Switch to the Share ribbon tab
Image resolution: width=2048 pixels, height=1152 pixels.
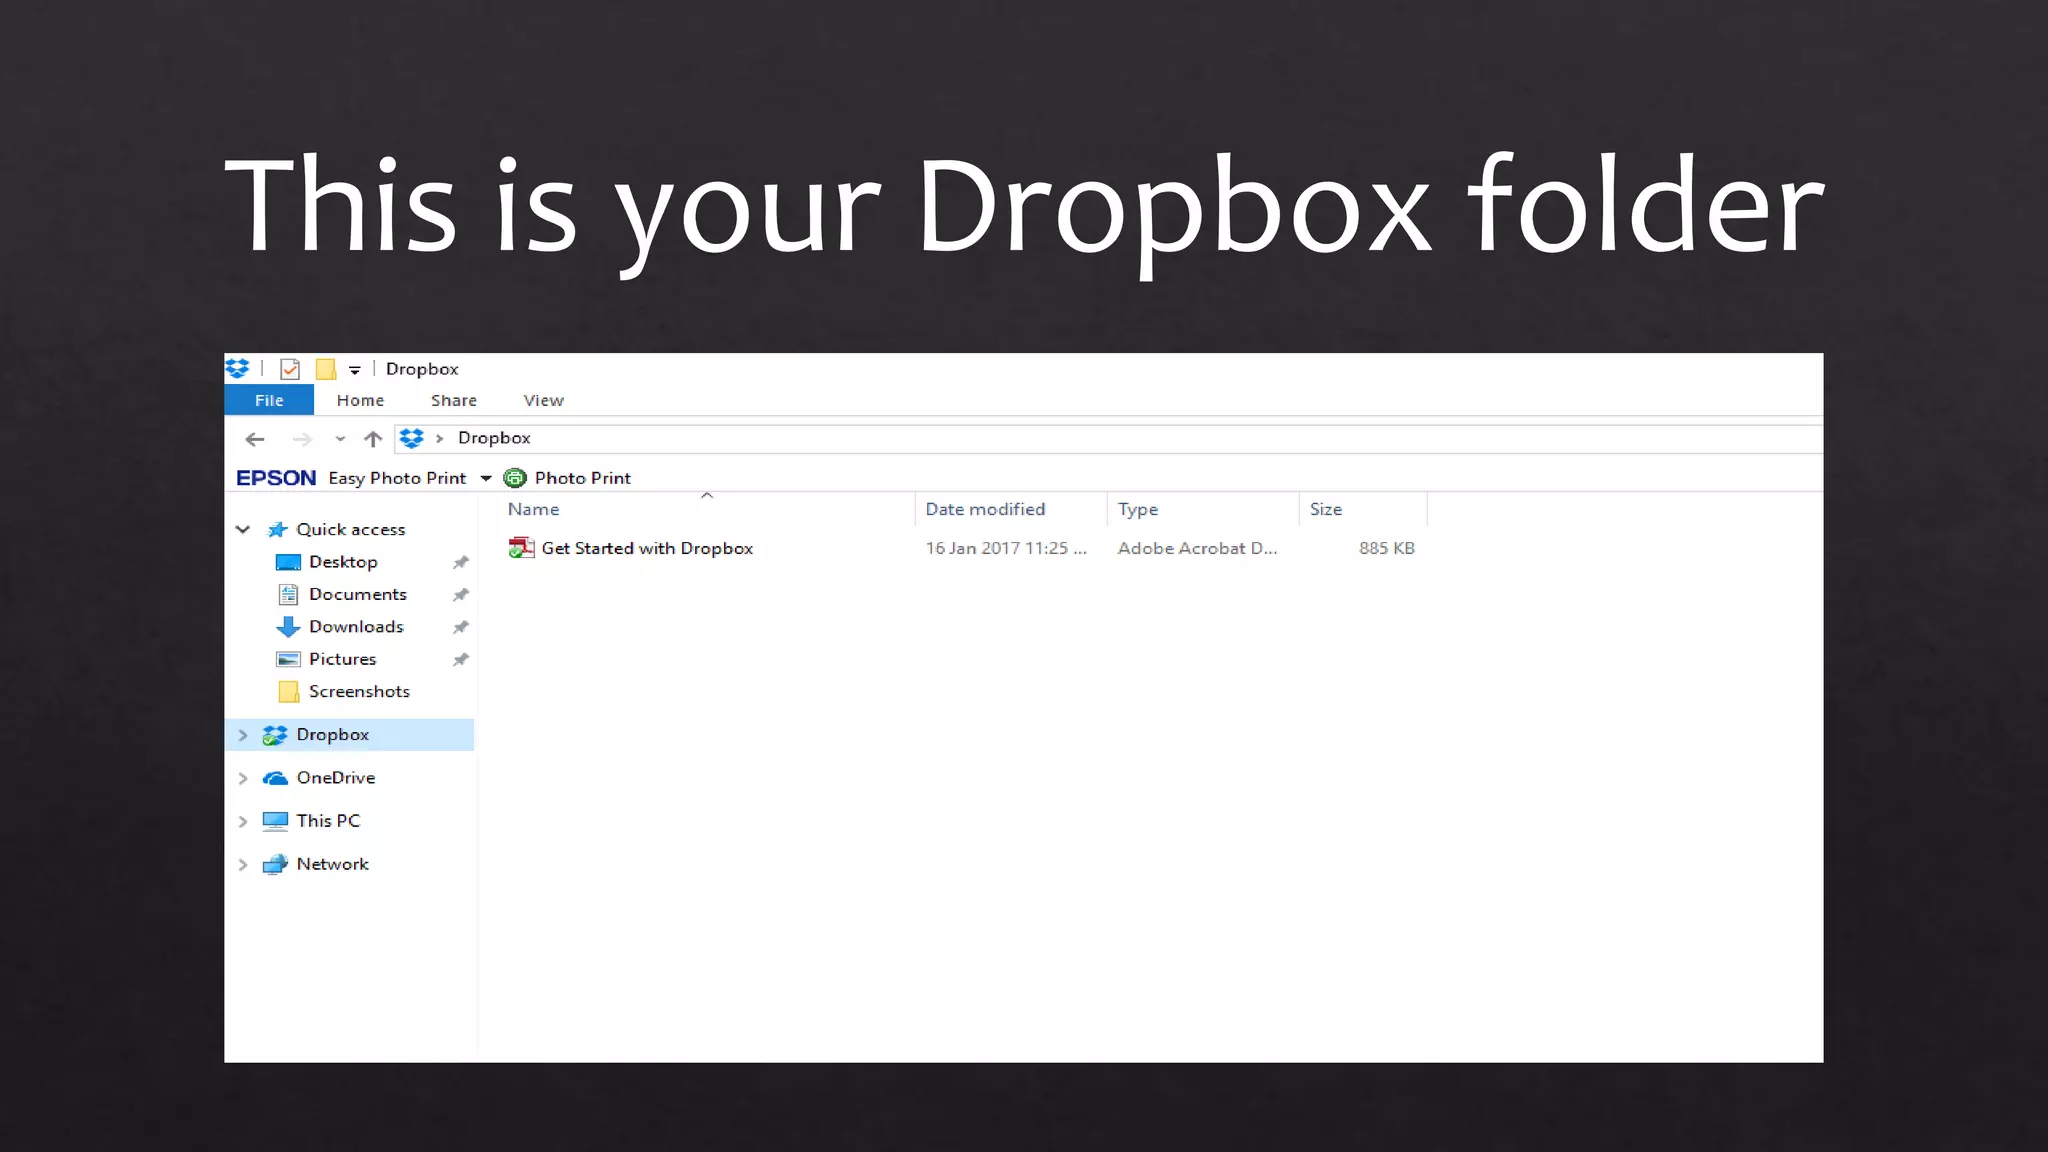[x=454, y=400]
